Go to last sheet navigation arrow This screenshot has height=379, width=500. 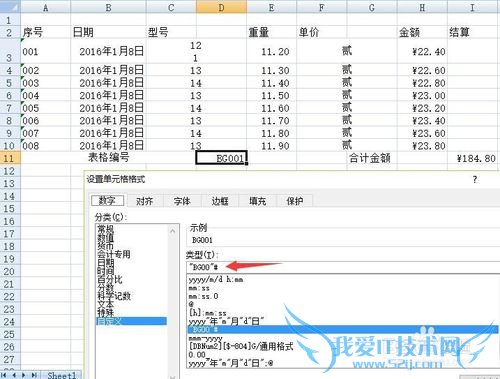pos(33,375)
